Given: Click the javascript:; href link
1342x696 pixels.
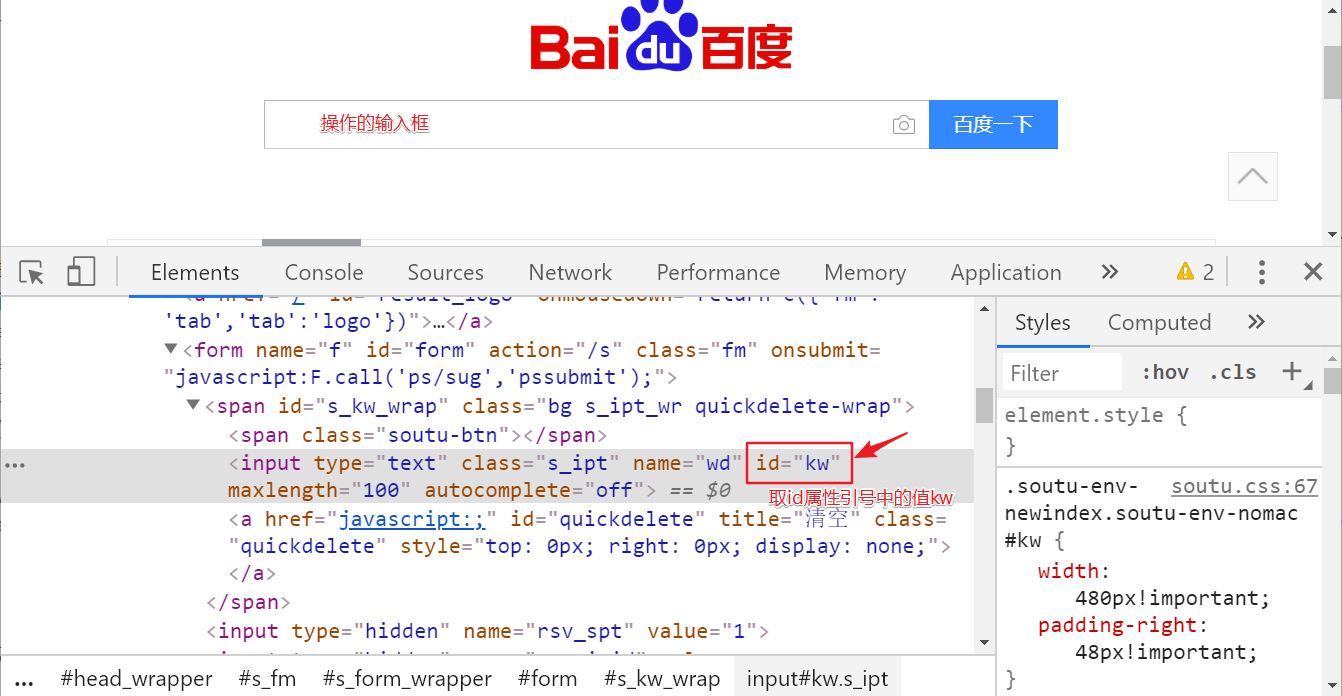Looking at the screenshot, I should pyautogui.click(x=412, y=518).
